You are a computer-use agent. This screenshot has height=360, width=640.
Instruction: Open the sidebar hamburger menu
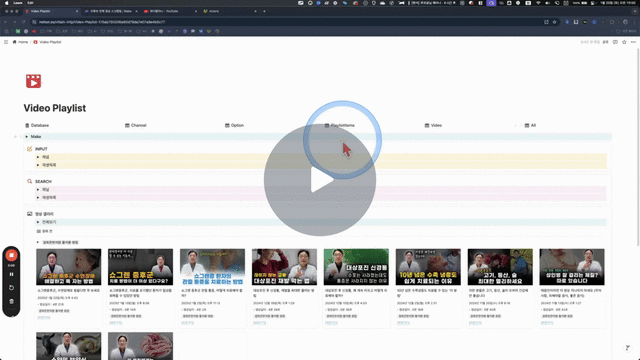click(6, 42)
